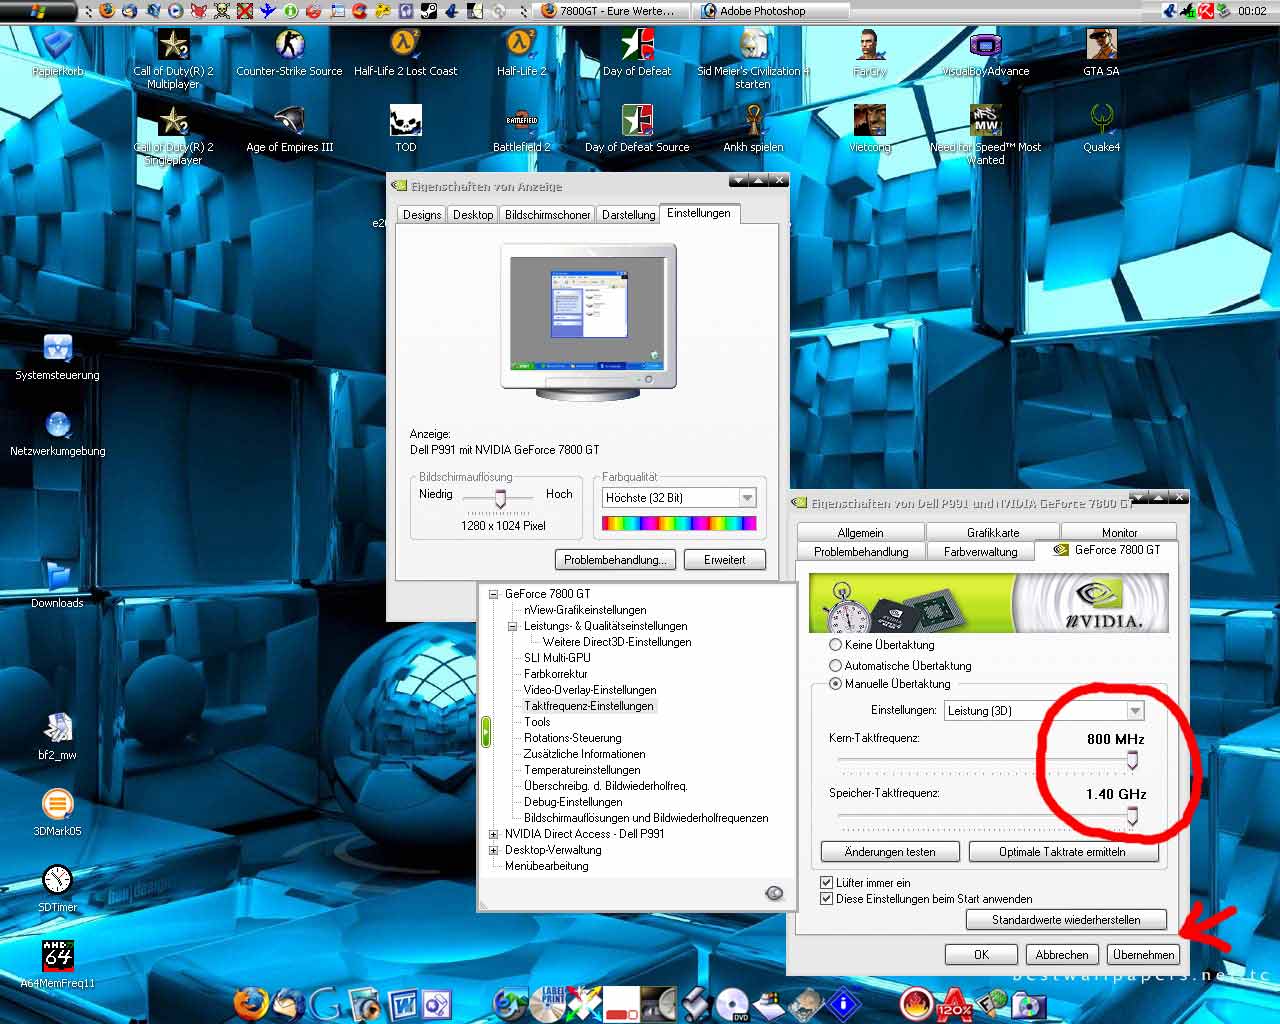Viewport: 1280px width, 1024px height.
Task: Switch to the Monitor tab
Action: 1119,532
